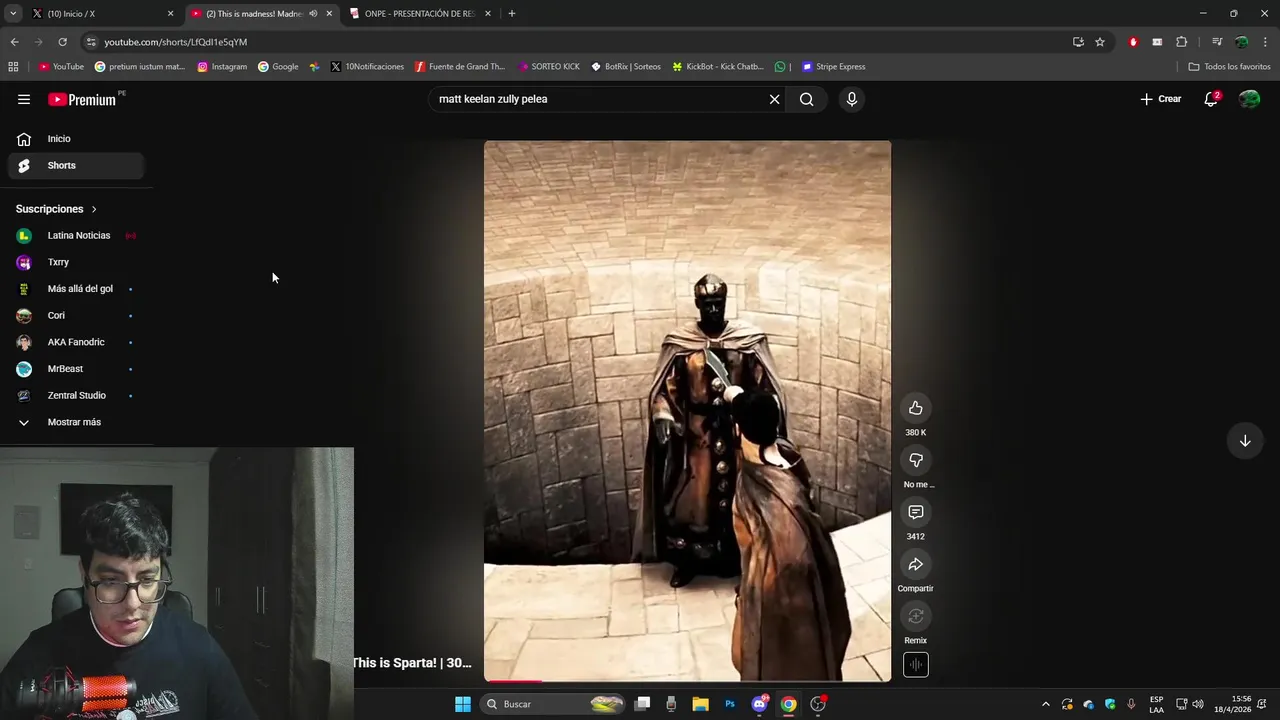Dislike the Short with thumbs down
Screen dimensions: 1280x720
click(915, 460)
